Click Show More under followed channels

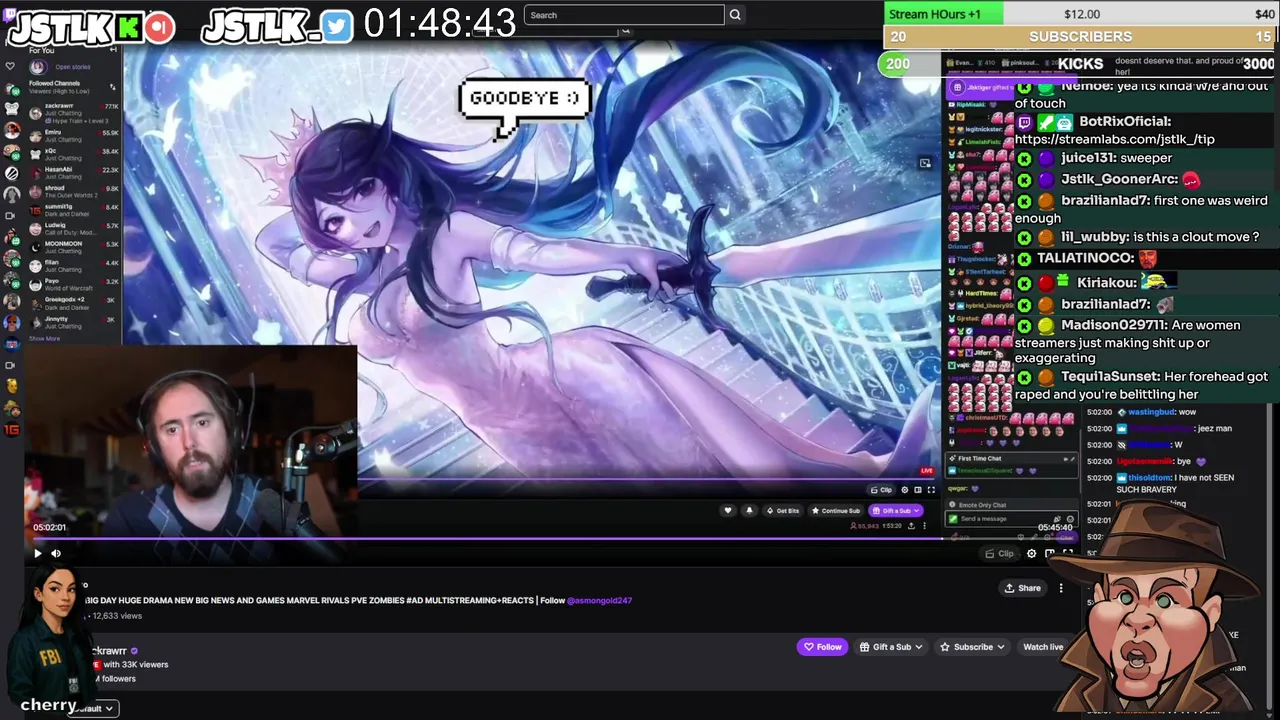point(44,339)
